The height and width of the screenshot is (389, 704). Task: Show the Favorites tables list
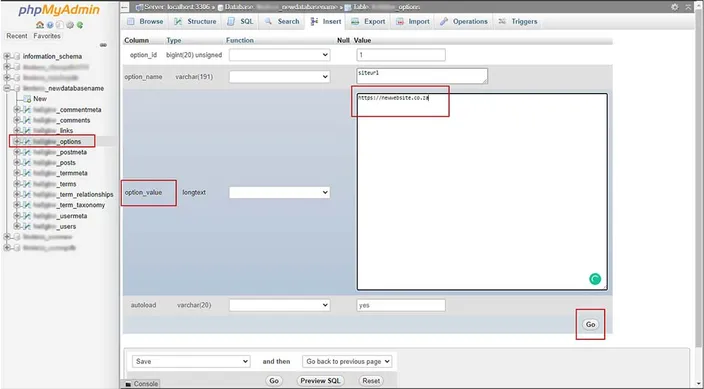point(47,36)
